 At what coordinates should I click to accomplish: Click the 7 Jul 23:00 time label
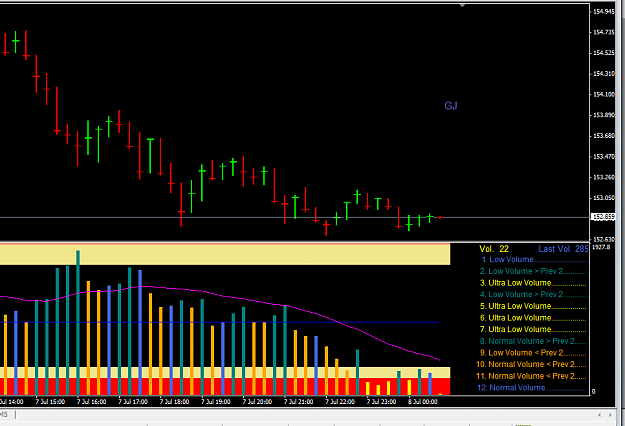(x=381, y=402)
